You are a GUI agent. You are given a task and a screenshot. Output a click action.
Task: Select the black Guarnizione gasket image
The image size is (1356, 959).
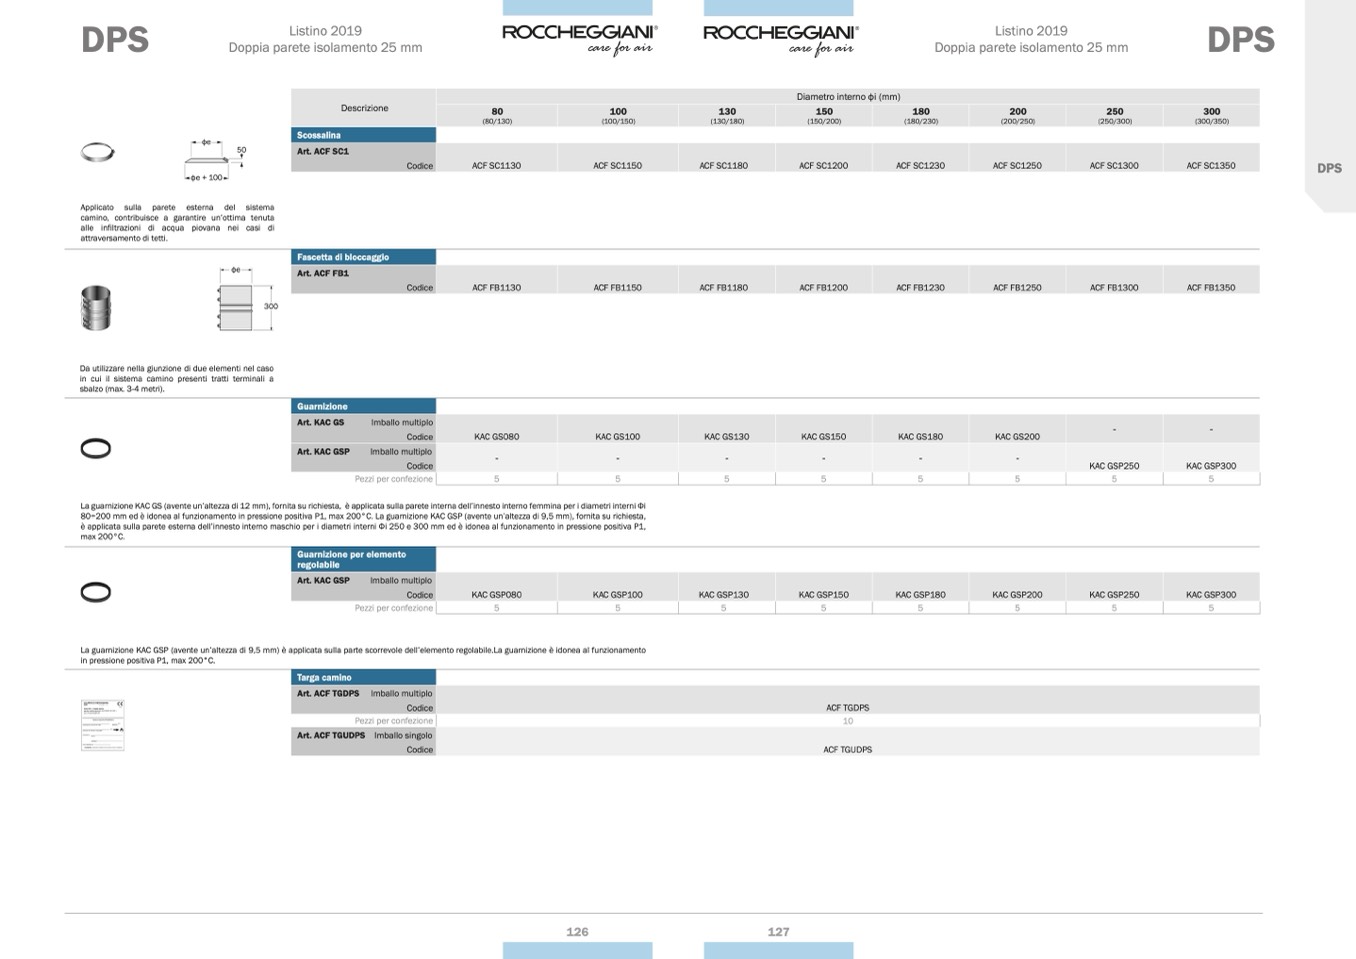coord(96,449)
